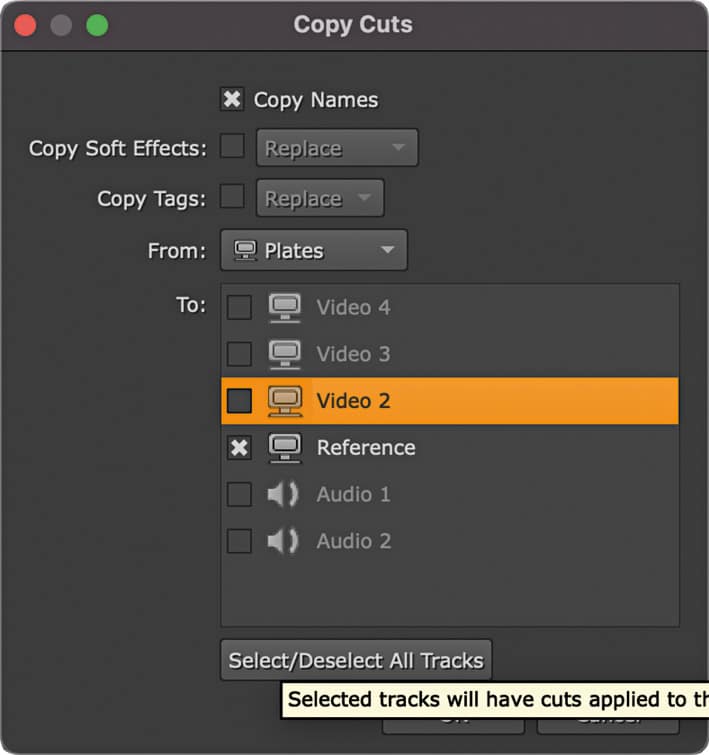Open the Copy Tags Replace dropdown
Screen dimensions: 709x755
point(320,198)
